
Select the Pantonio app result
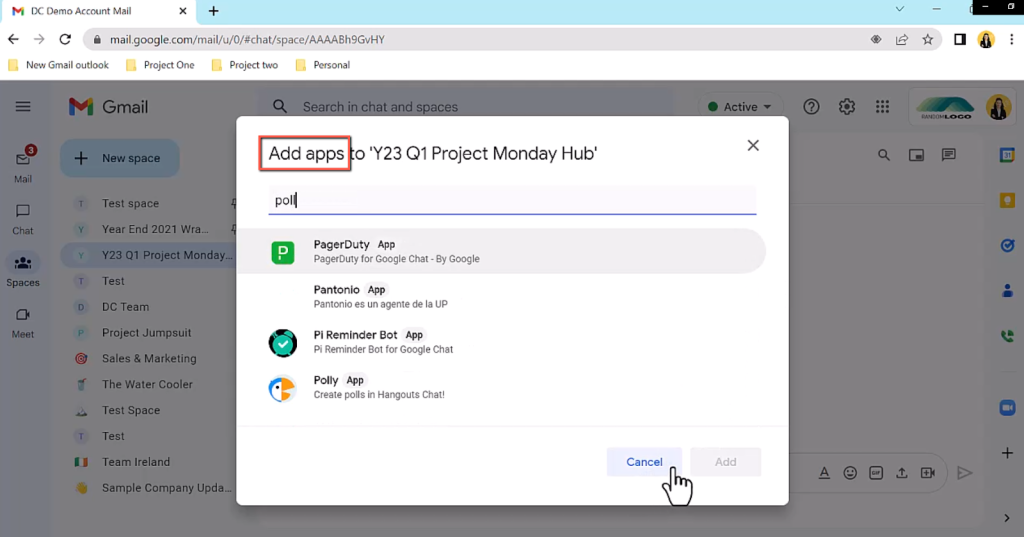[x=501, y=297]
